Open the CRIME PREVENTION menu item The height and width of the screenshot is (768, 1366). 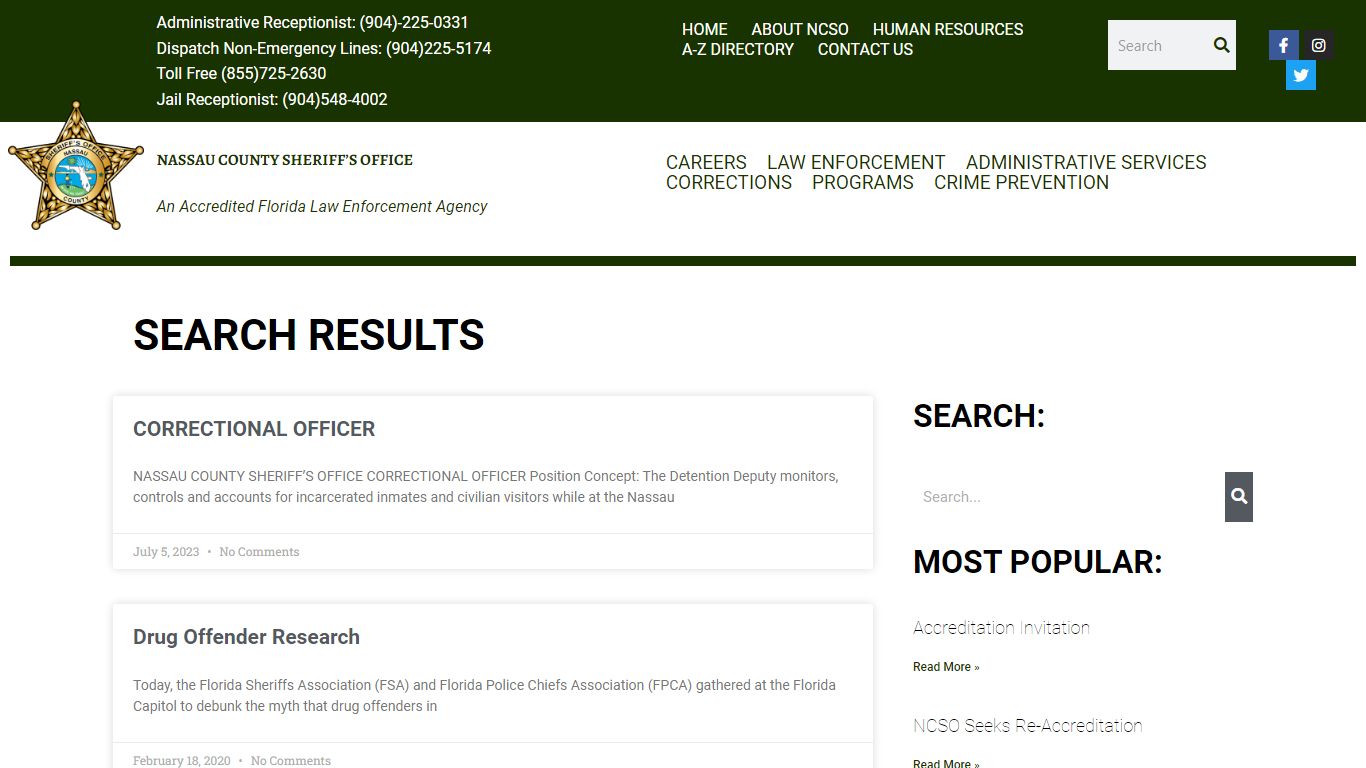tap(1021, 182)
